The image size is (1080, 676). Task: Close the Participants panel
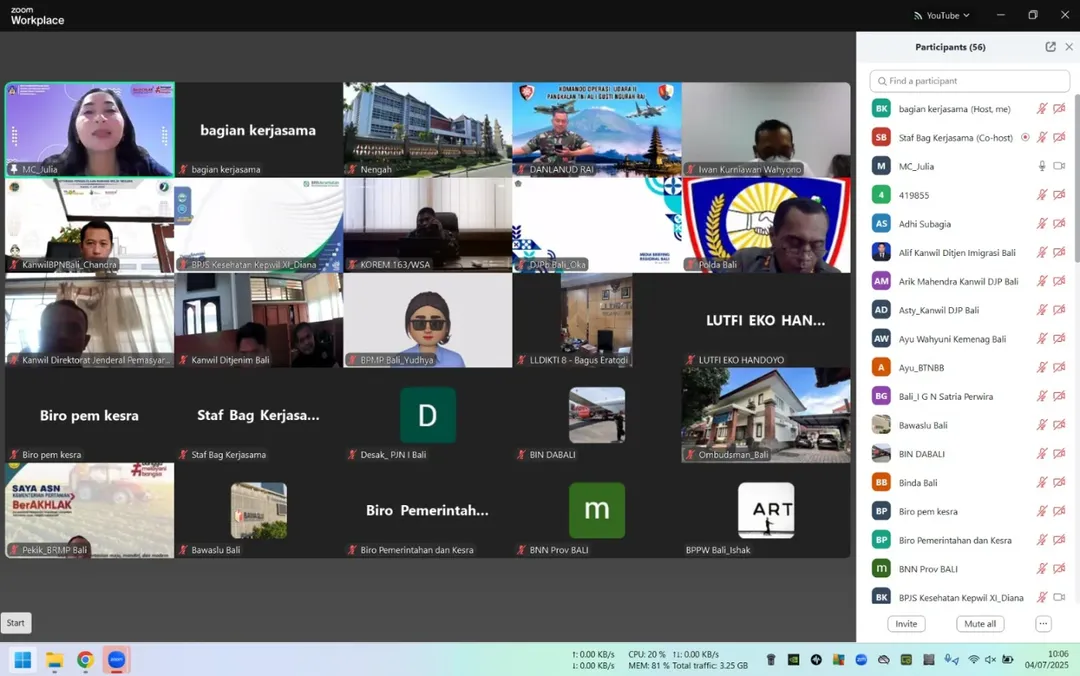[x=1069, y=47]
